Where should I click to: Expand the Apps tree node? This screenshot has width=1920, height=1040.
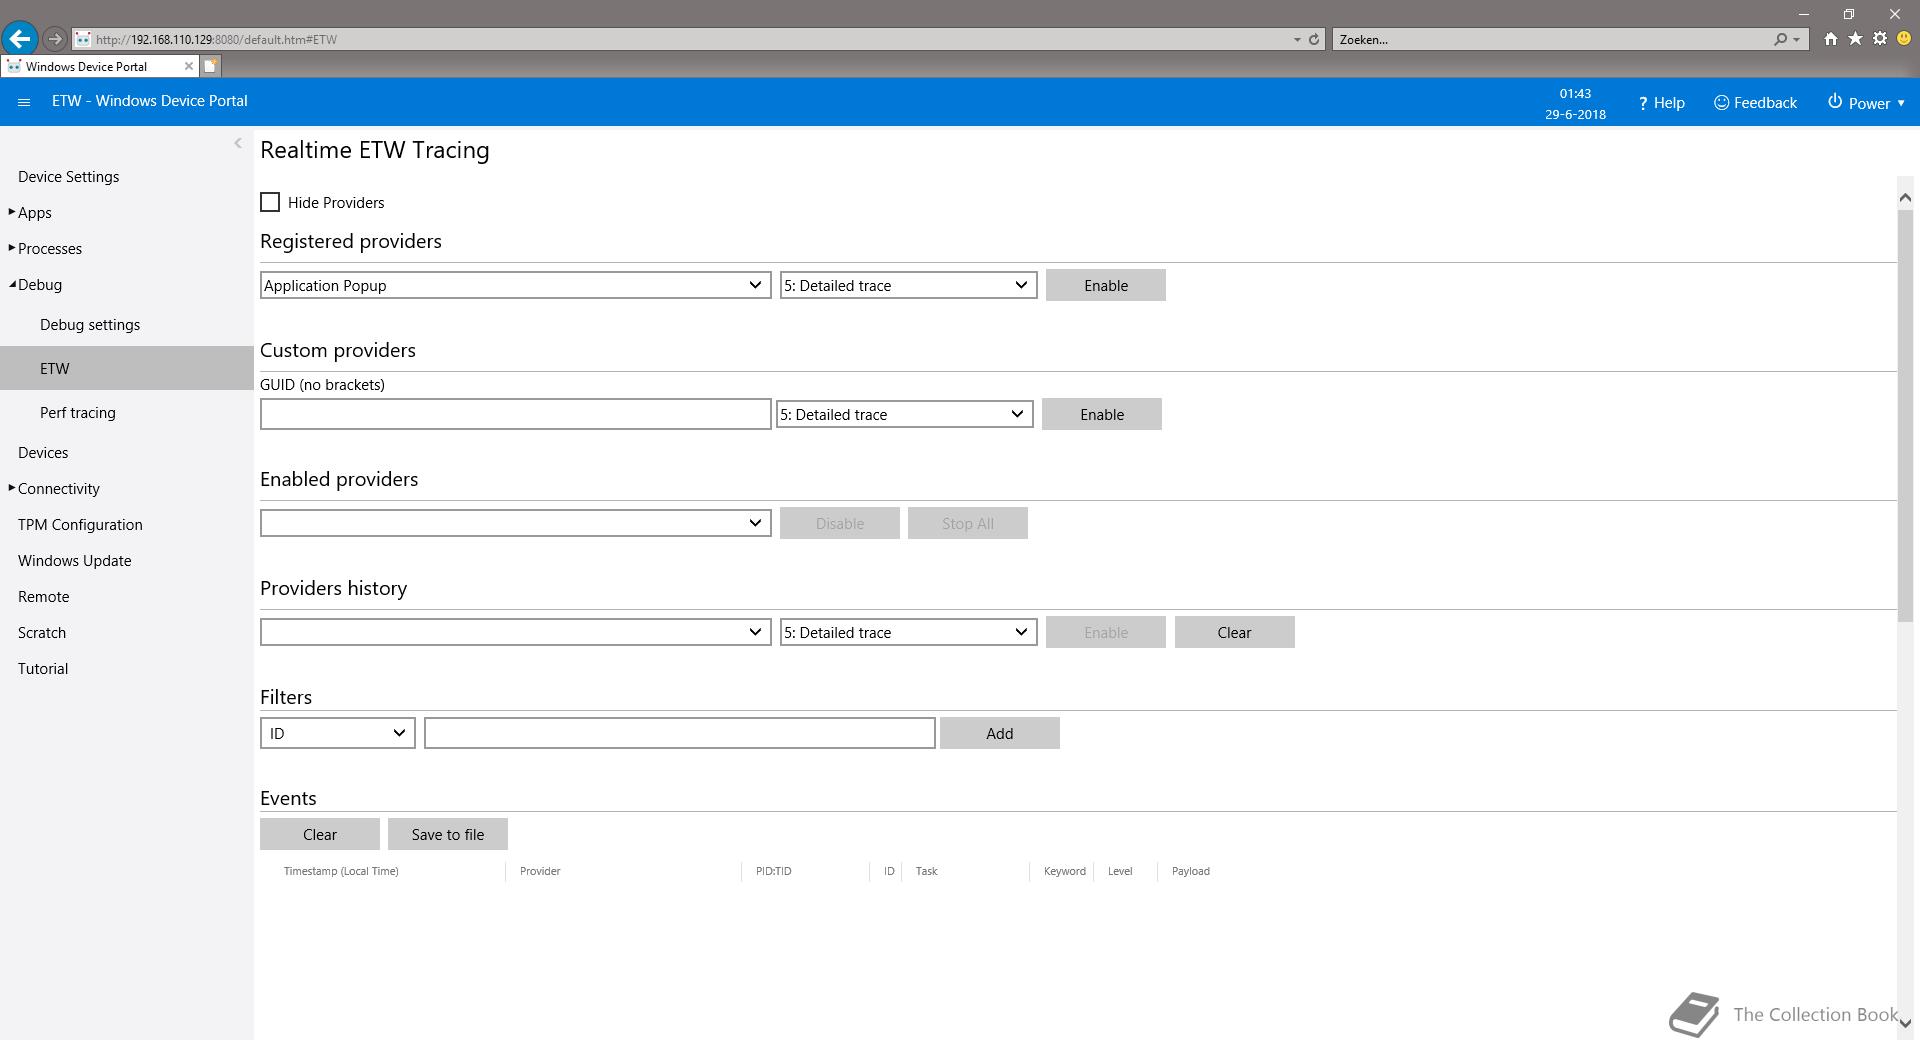tap(12, 212)
